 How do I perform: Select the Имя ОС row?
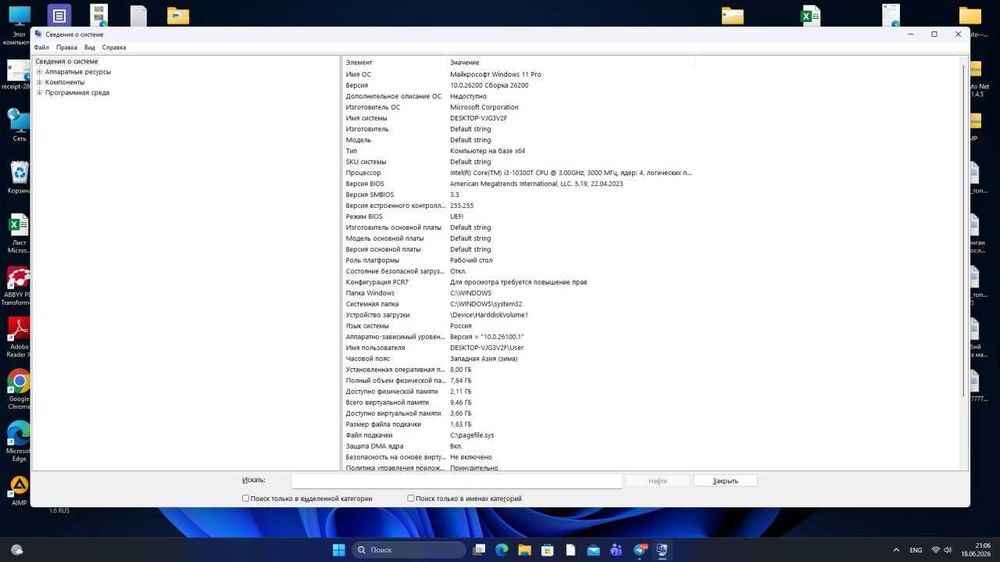coord(518,74)
